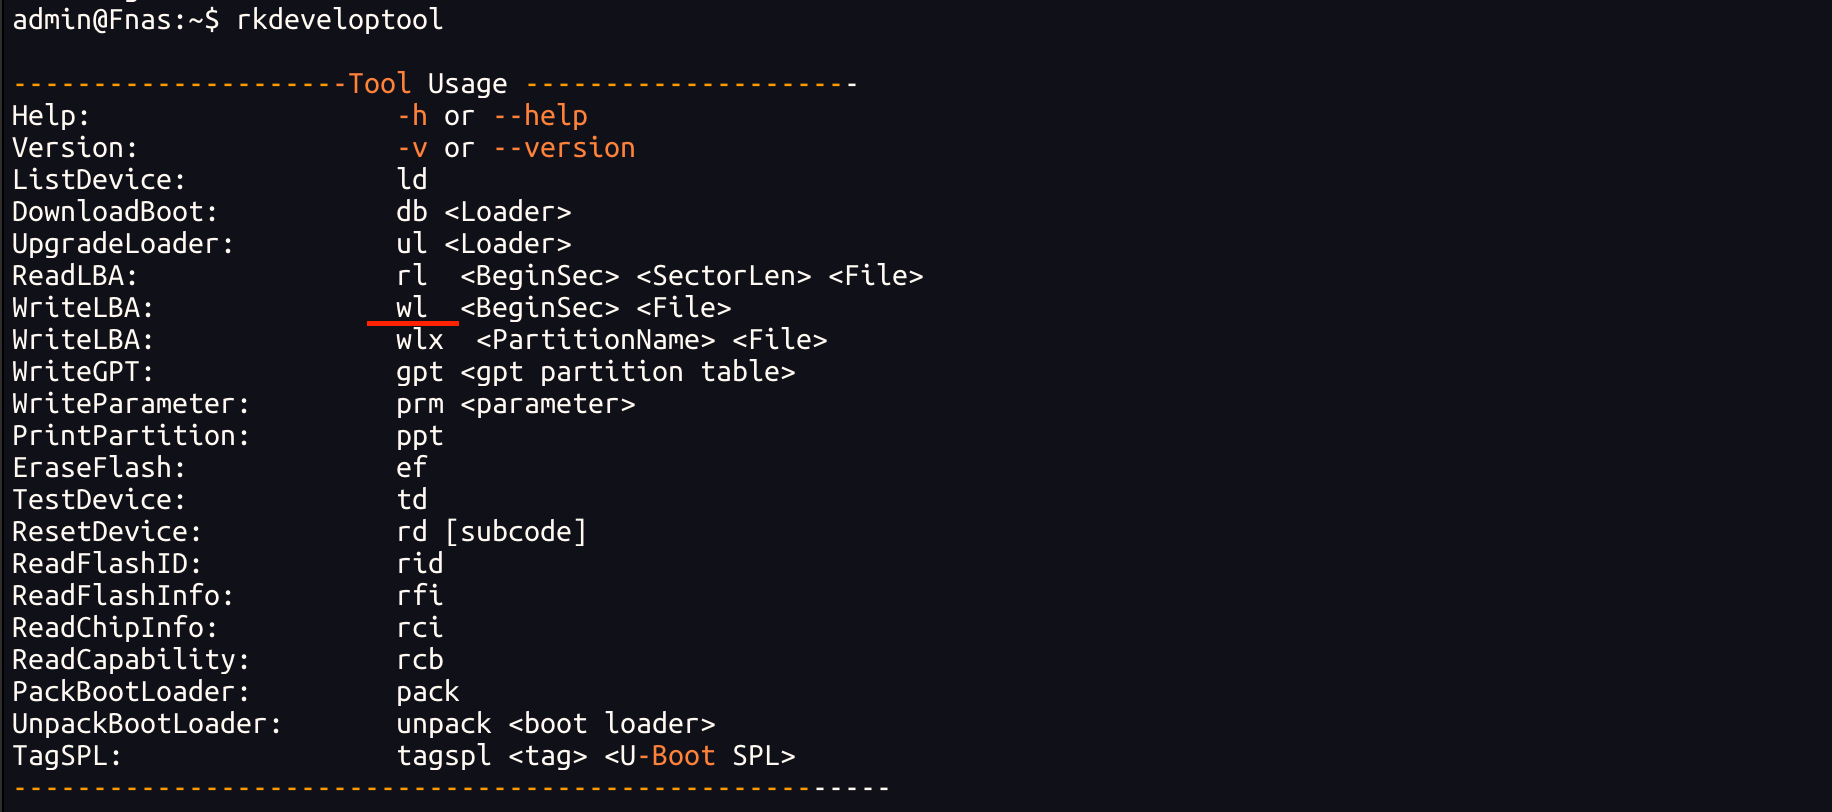Click the ul command beside UpgradeLoader

(x=412, y=244)
